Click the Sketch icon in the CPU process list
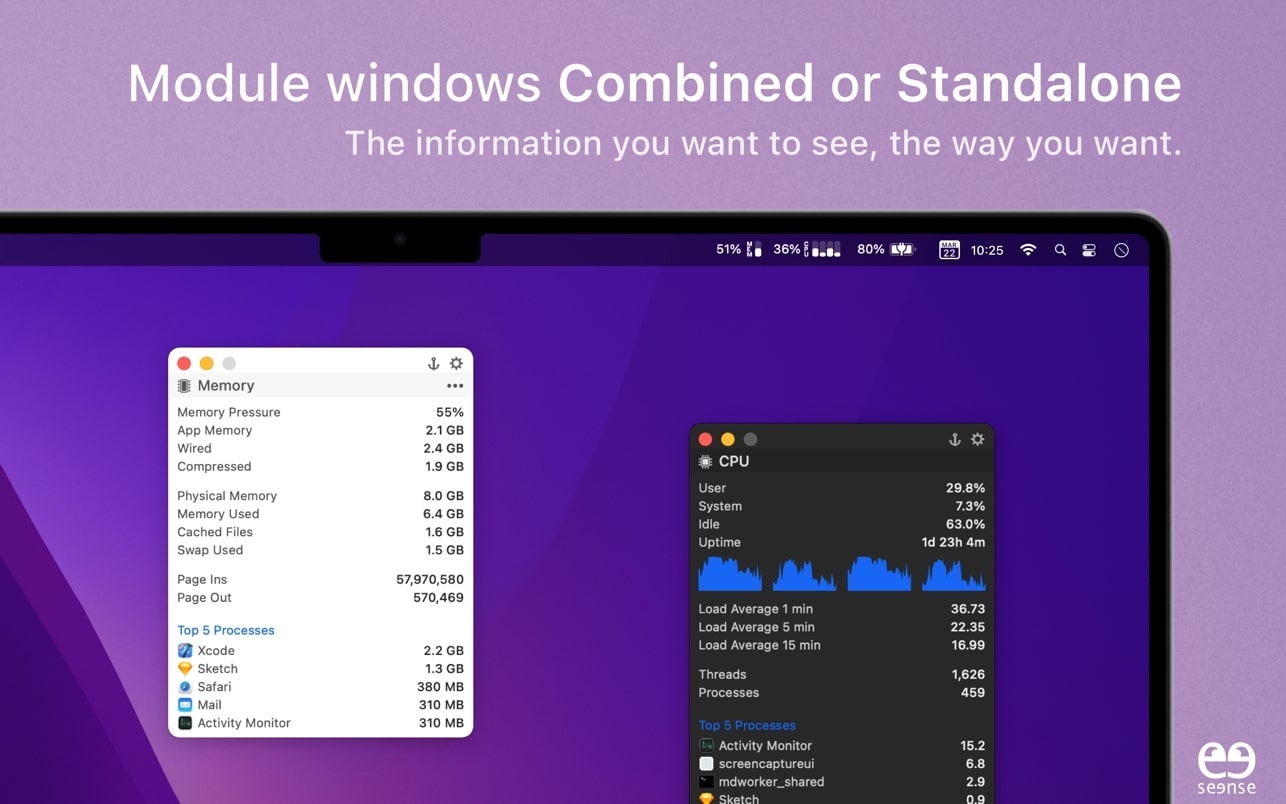The height and width of the screenshot is (804, 1286). tap(706, 799)
